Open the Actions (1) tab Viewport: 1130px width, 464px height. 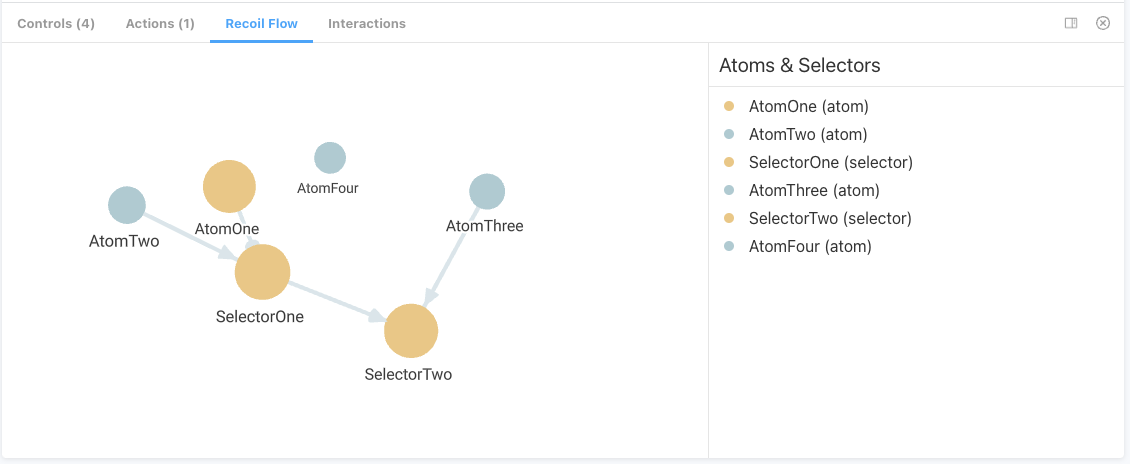[x=160, y=24]
